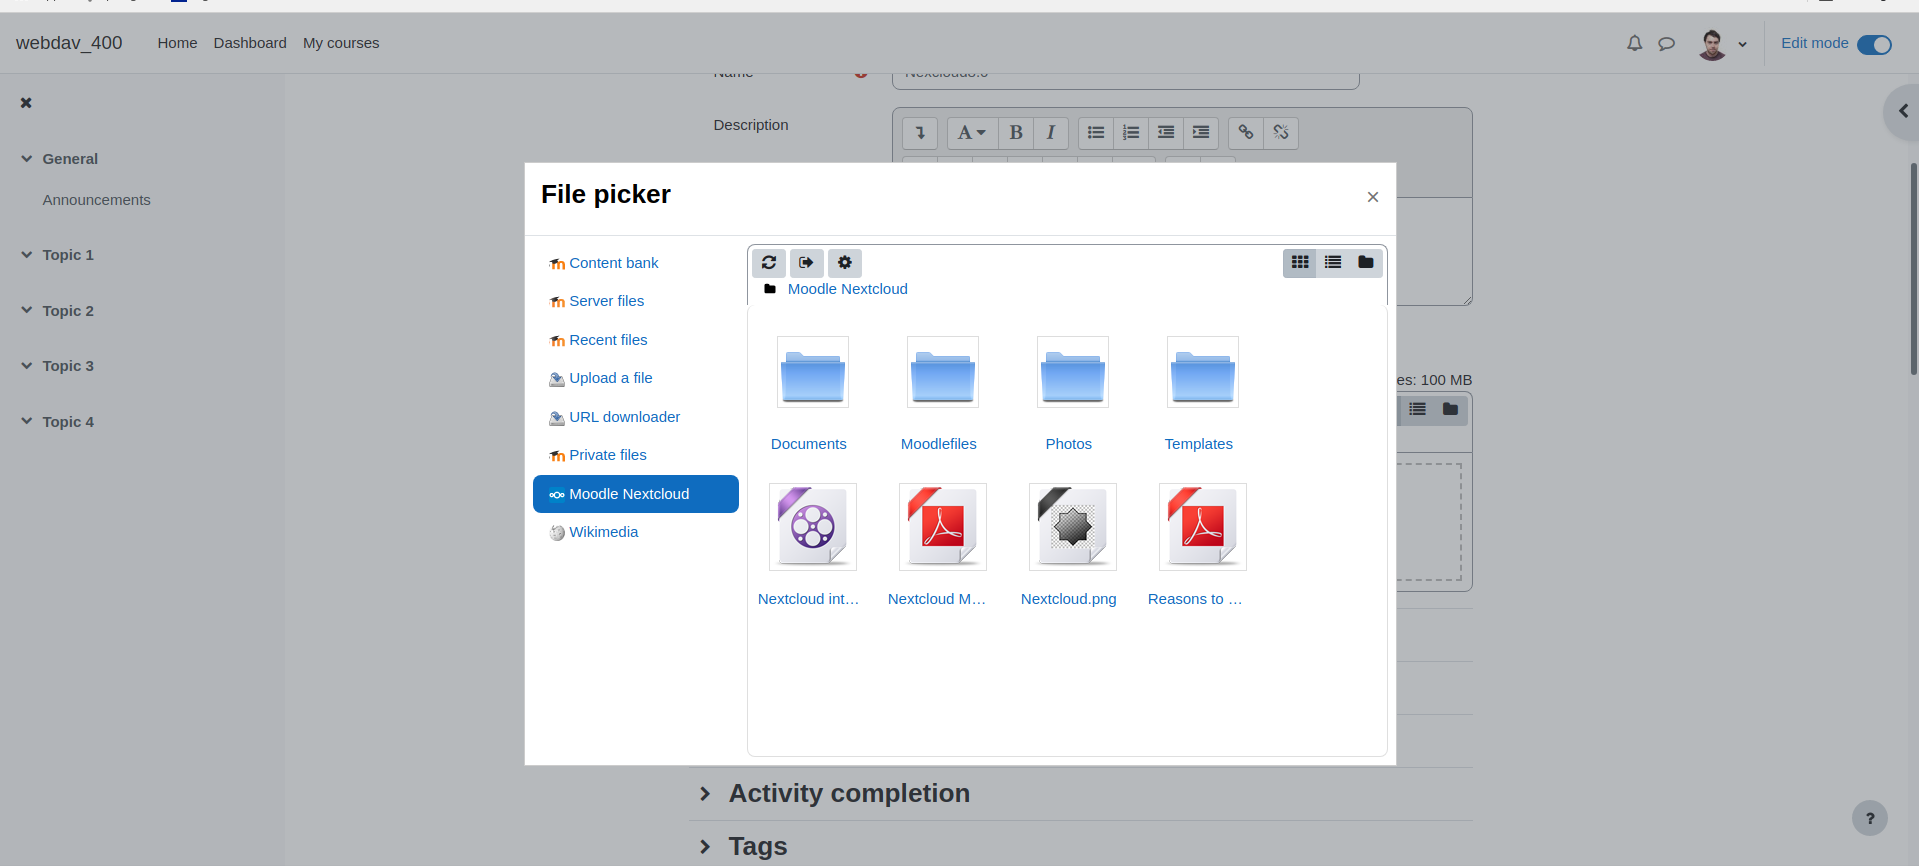Insert ordered list in editor
The image size is (1919, 866).
[1131, 132]
